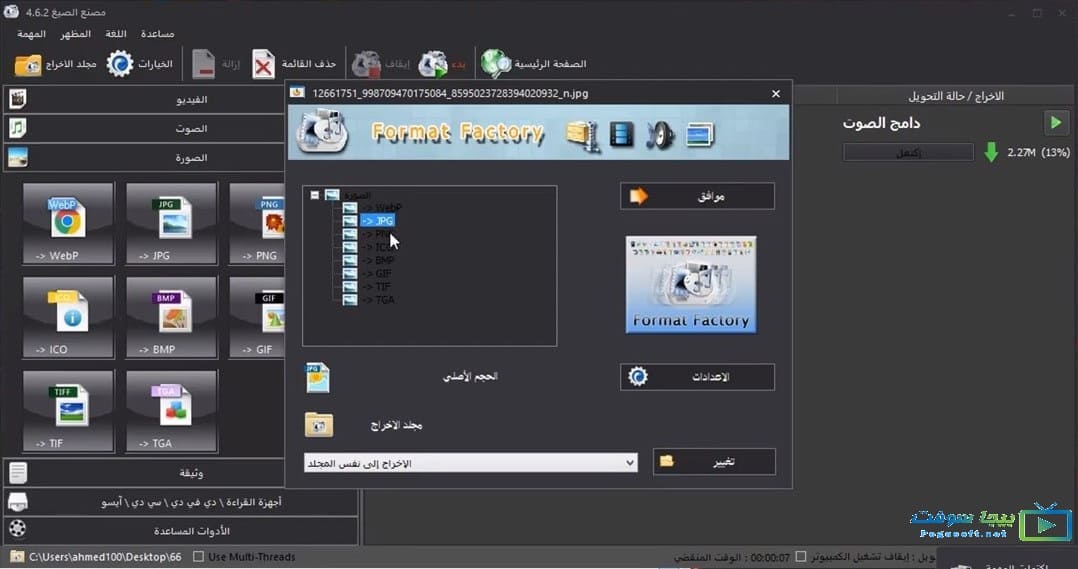This screenshot has width=1078, height=569.
Task: Select the JPG conversion tile
Action: (x=171, y=223)
